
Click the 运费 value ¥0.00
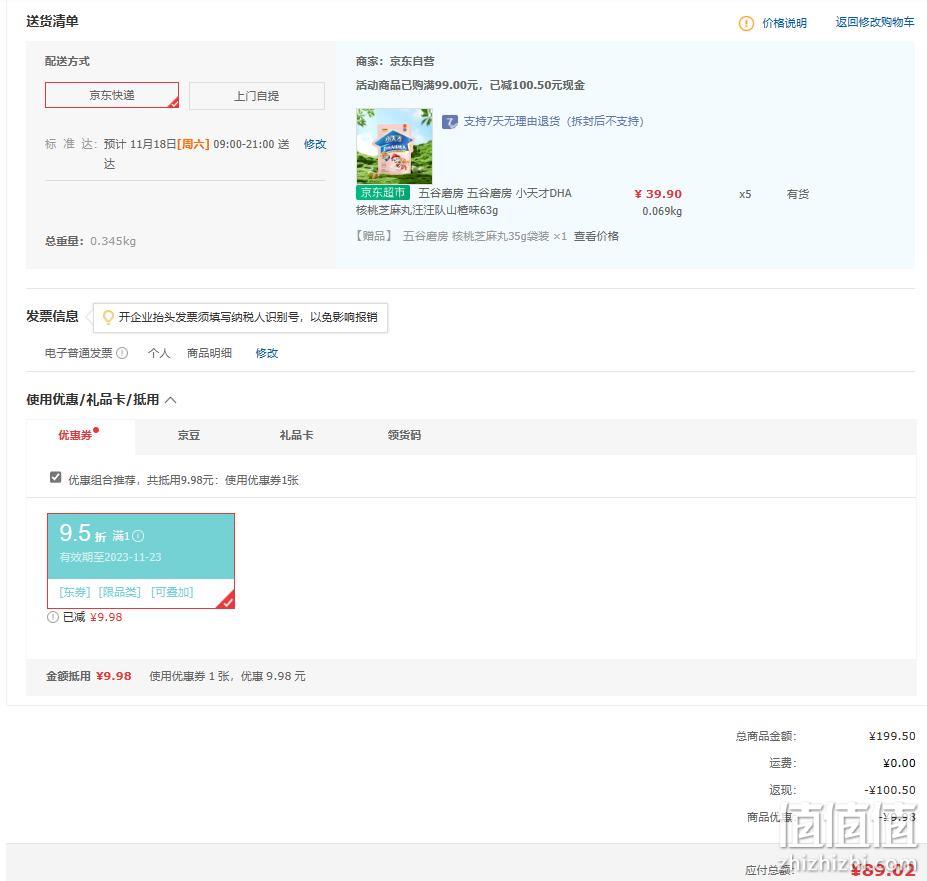[x=899, y=763]
